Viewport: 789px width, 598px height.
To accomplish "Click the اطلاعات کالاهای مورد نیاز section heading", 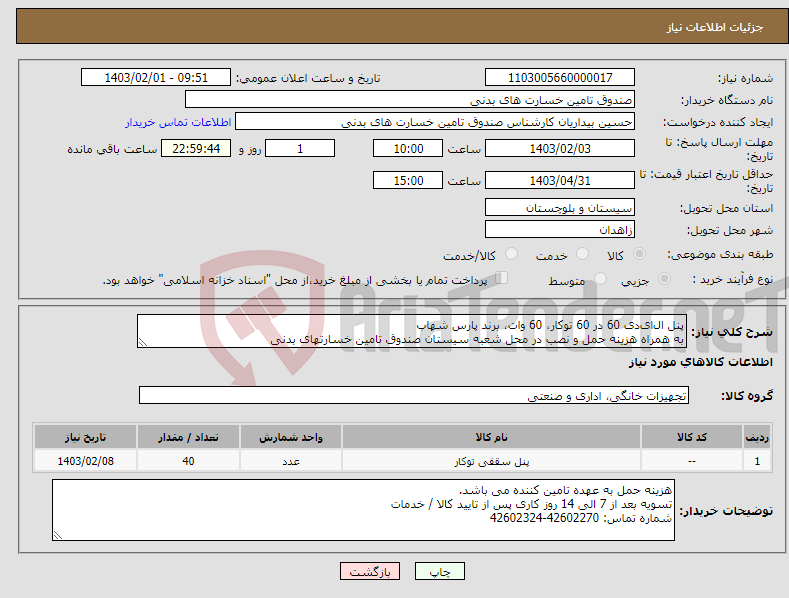I will click(x=700, y=362).
